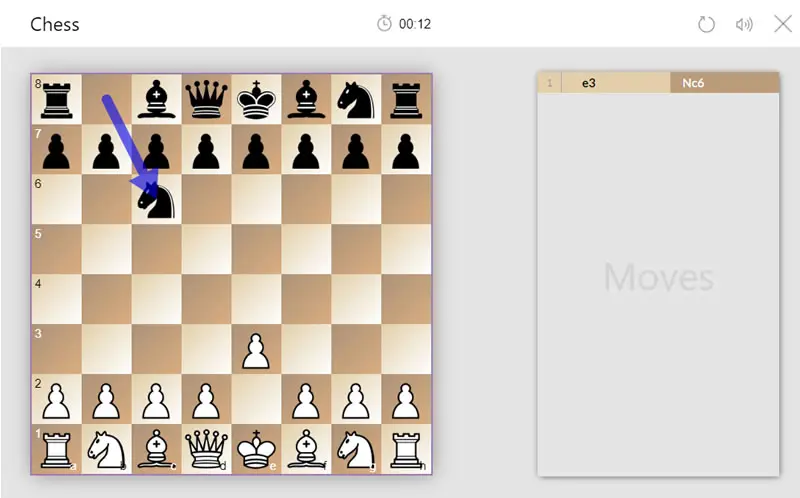Mute sound with the speaker icon

click(744, 24)
